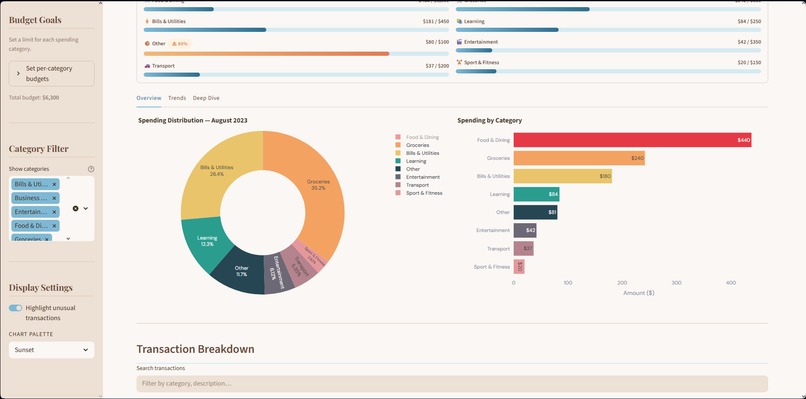Click the Entertainment clapperboard icon
The image size is (806, 399).
(459, 42)
